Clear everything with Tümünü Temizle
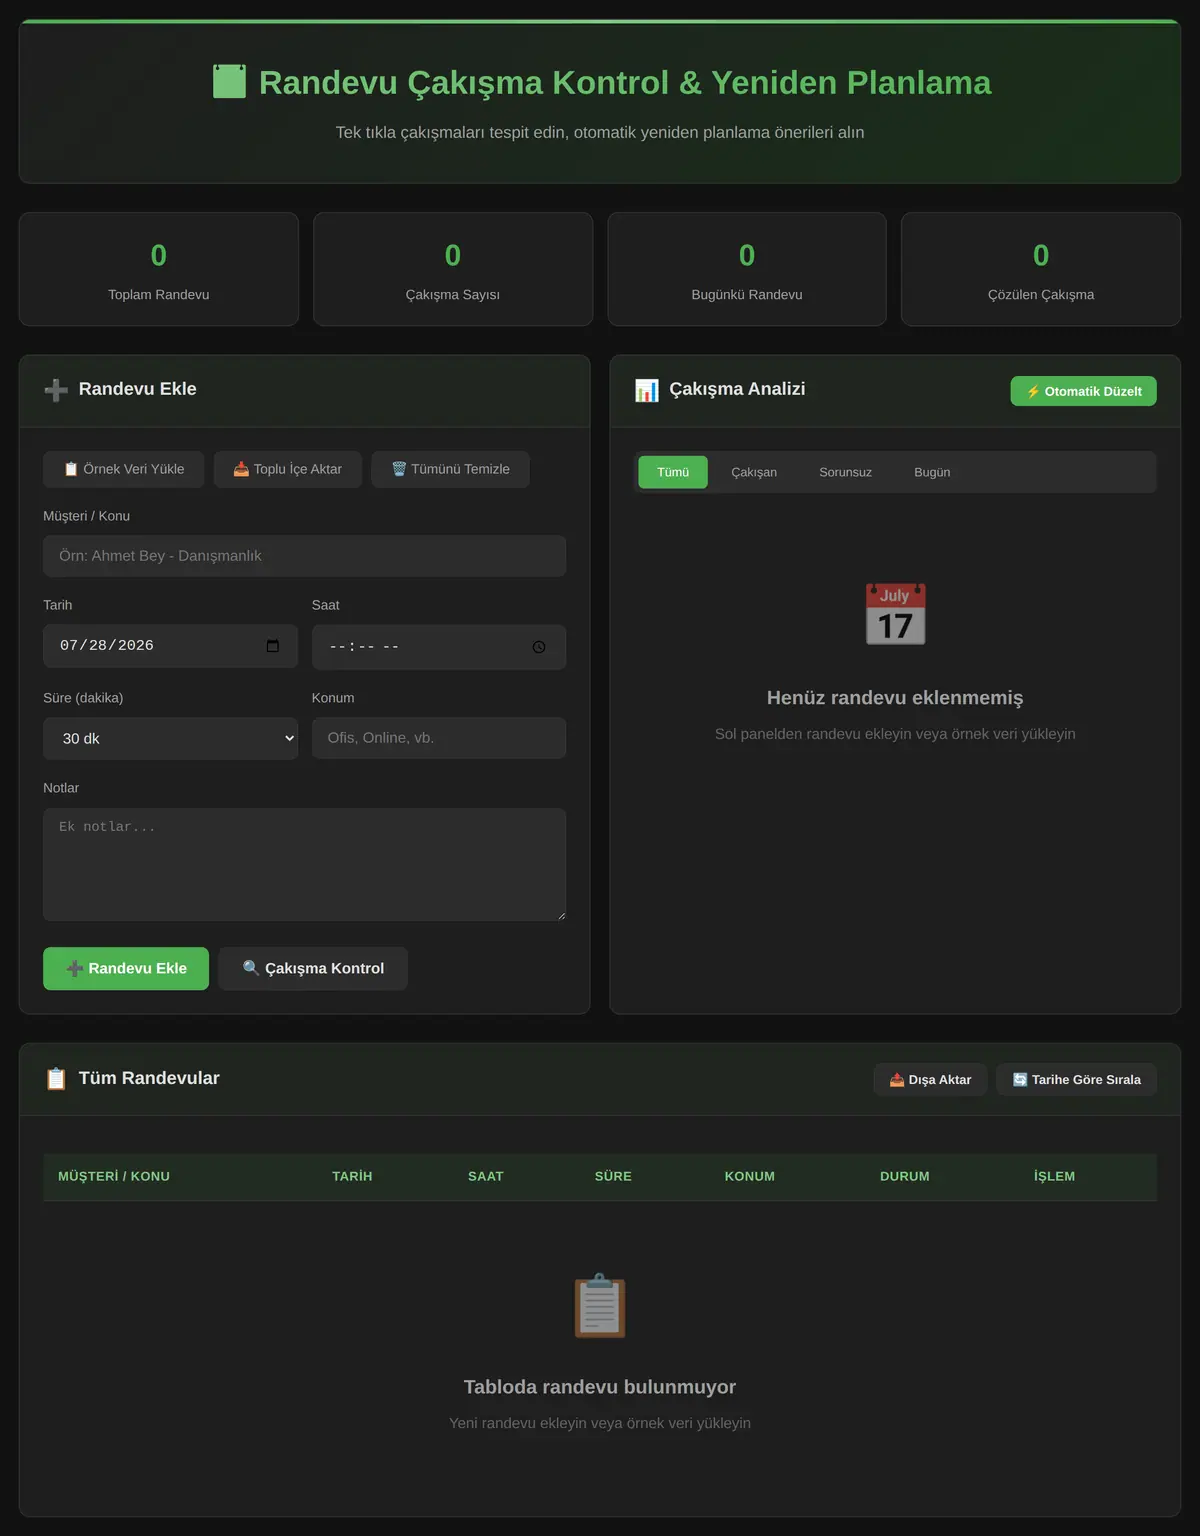The width and height of the screenshot is (1200, 1536). tap(450, 469)
